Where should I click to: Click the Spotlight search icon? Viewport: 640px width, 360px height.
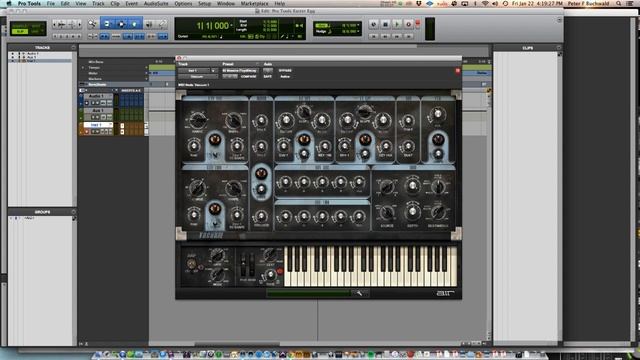click(619, 3)
